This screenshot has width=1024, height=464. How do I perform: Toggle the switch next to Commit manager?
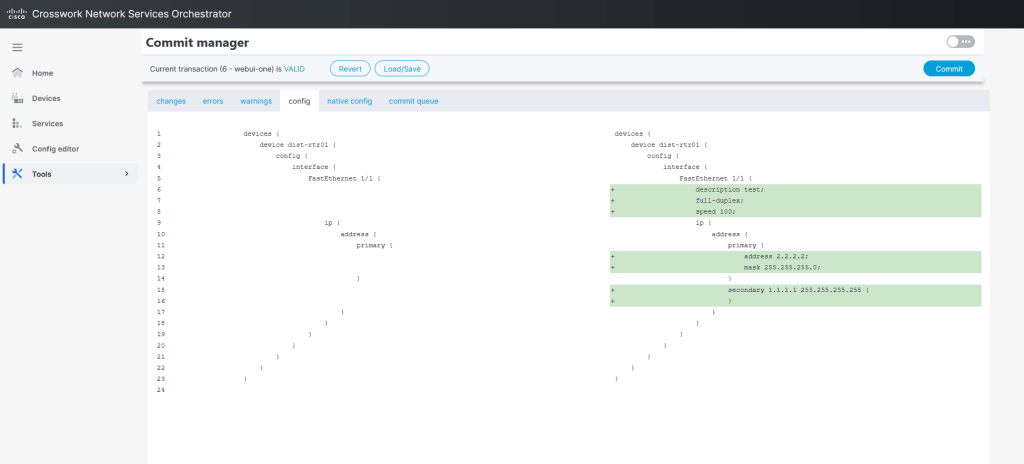click(x=959, y=42)
